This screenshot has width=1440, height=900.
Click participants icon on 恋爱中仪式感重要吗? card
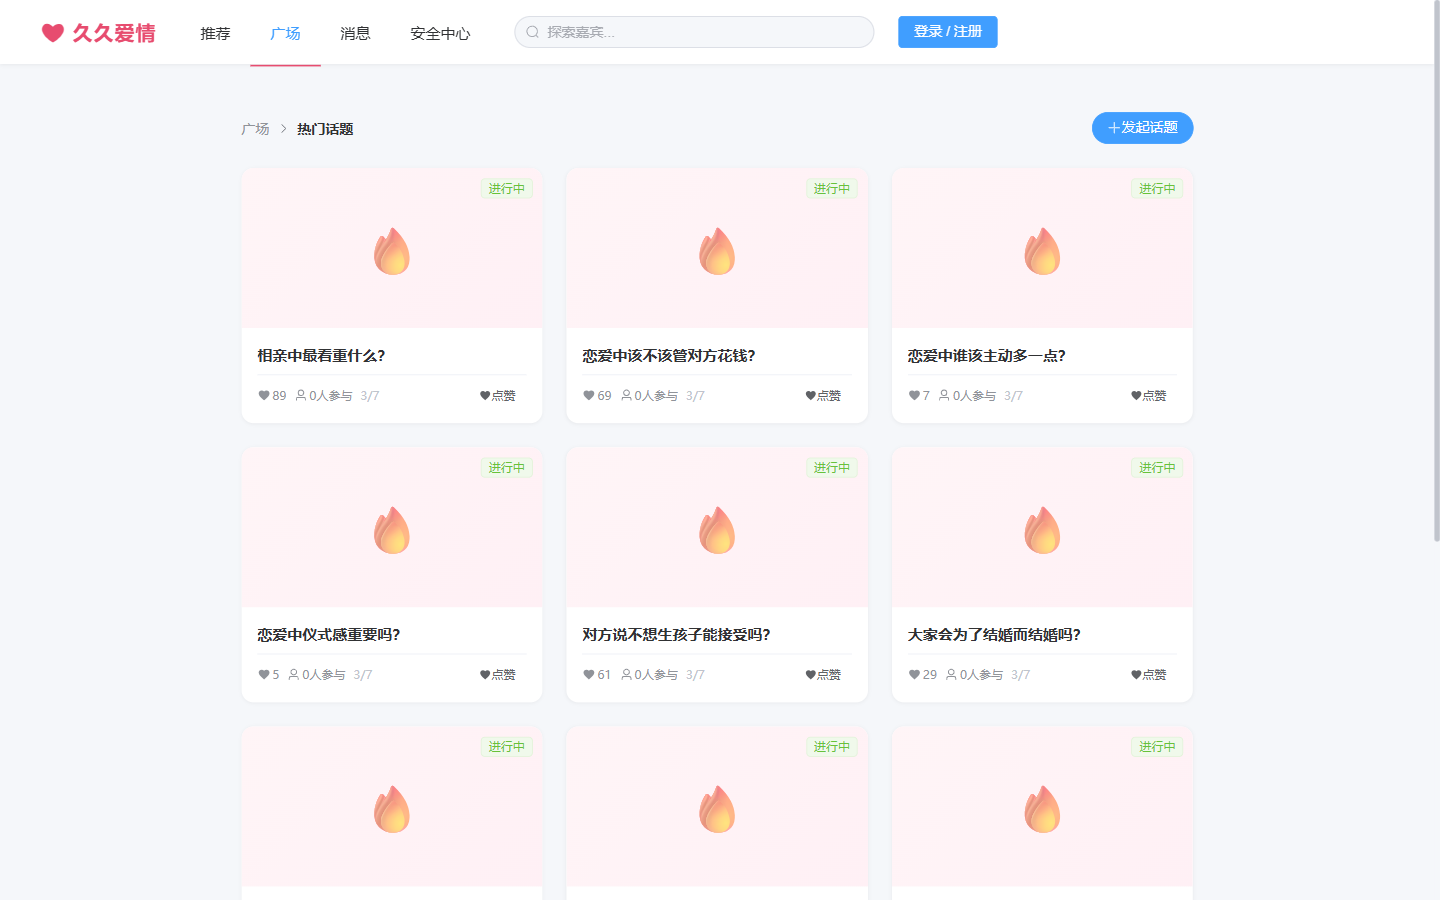pyautogui.click(x=294, y=674)
